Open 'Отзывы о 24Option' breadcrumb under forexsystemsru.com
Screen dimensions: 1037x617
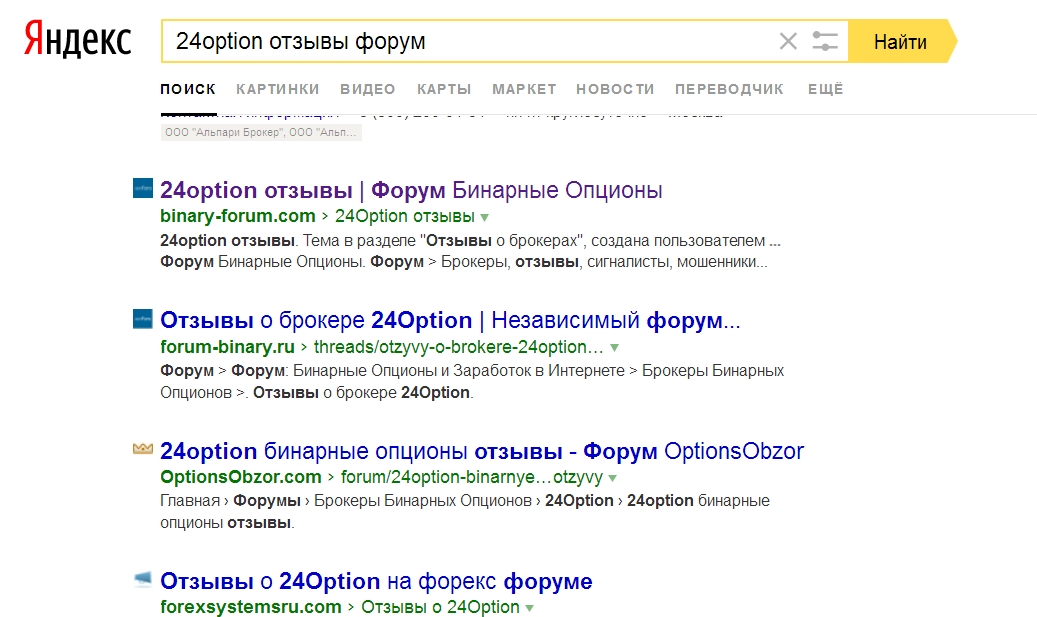pyautogui.click(x=440, y=607)
